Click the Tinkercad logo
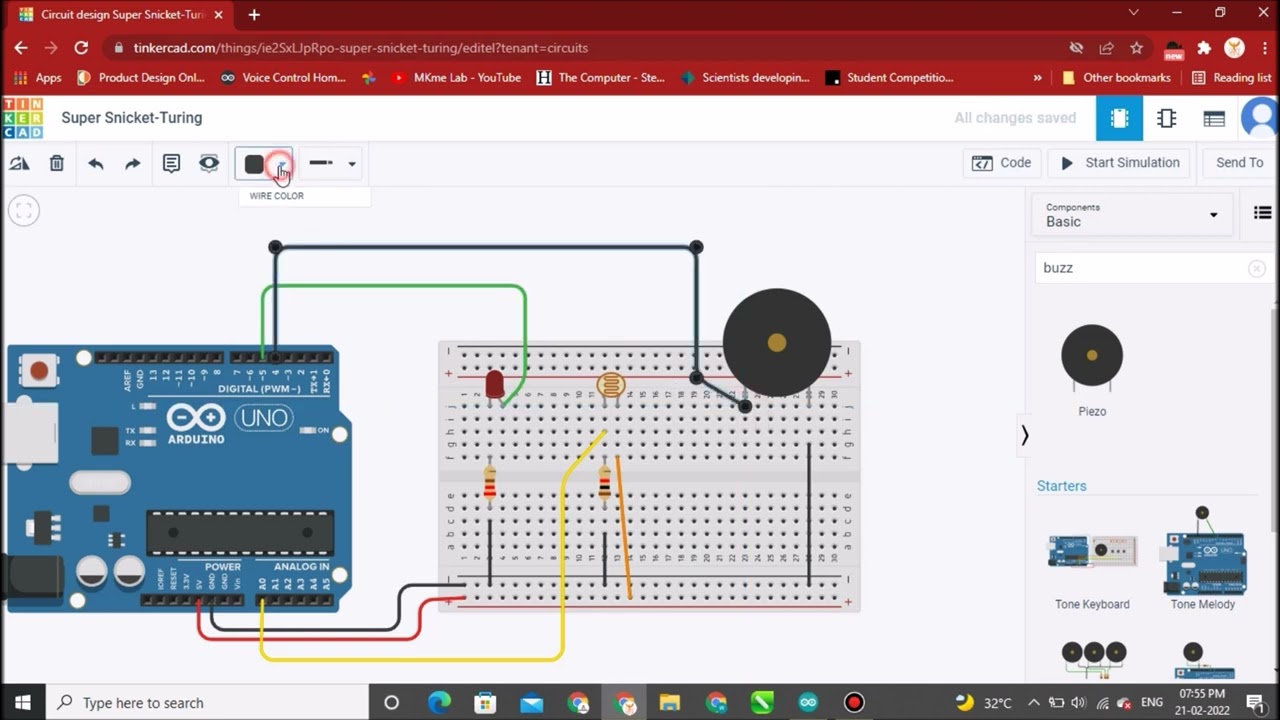1280x720 pixels. (22, 118)
